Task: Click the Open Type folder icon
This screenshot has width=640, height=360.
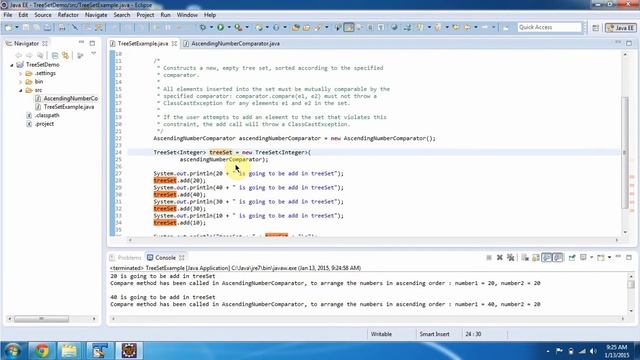Action: pos(296,27)
